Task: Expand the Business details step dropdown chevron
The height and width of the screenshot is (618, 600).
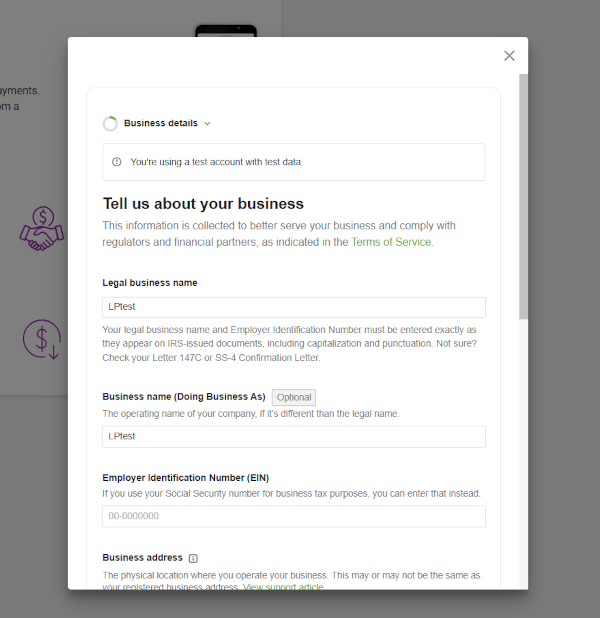Action: (207, 124)
